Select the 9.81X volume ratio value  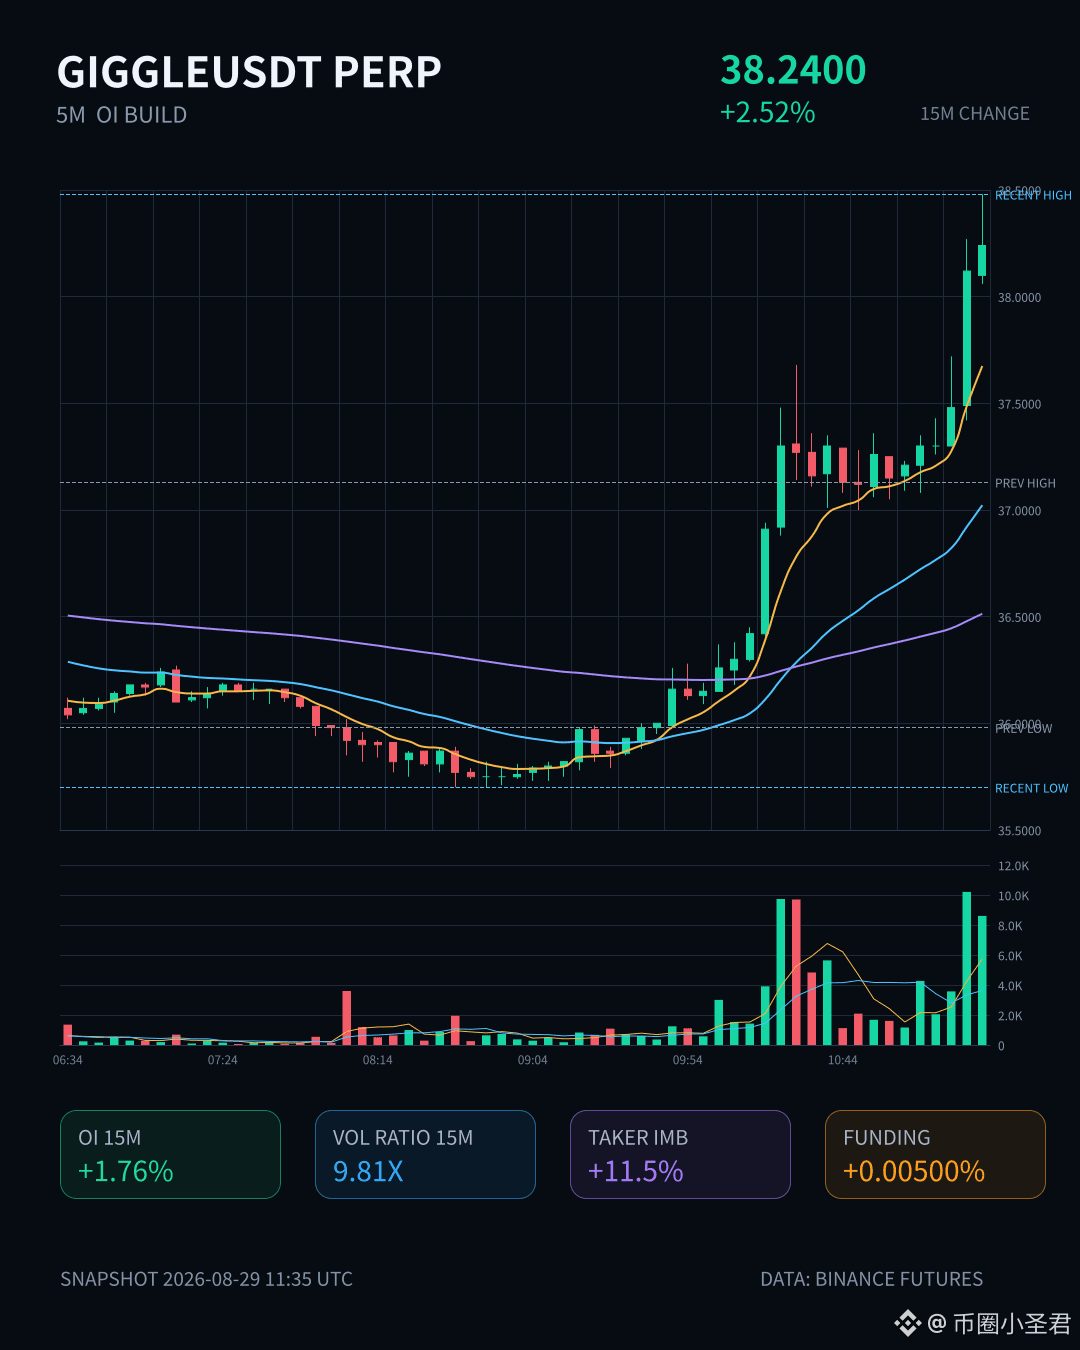368,1171
